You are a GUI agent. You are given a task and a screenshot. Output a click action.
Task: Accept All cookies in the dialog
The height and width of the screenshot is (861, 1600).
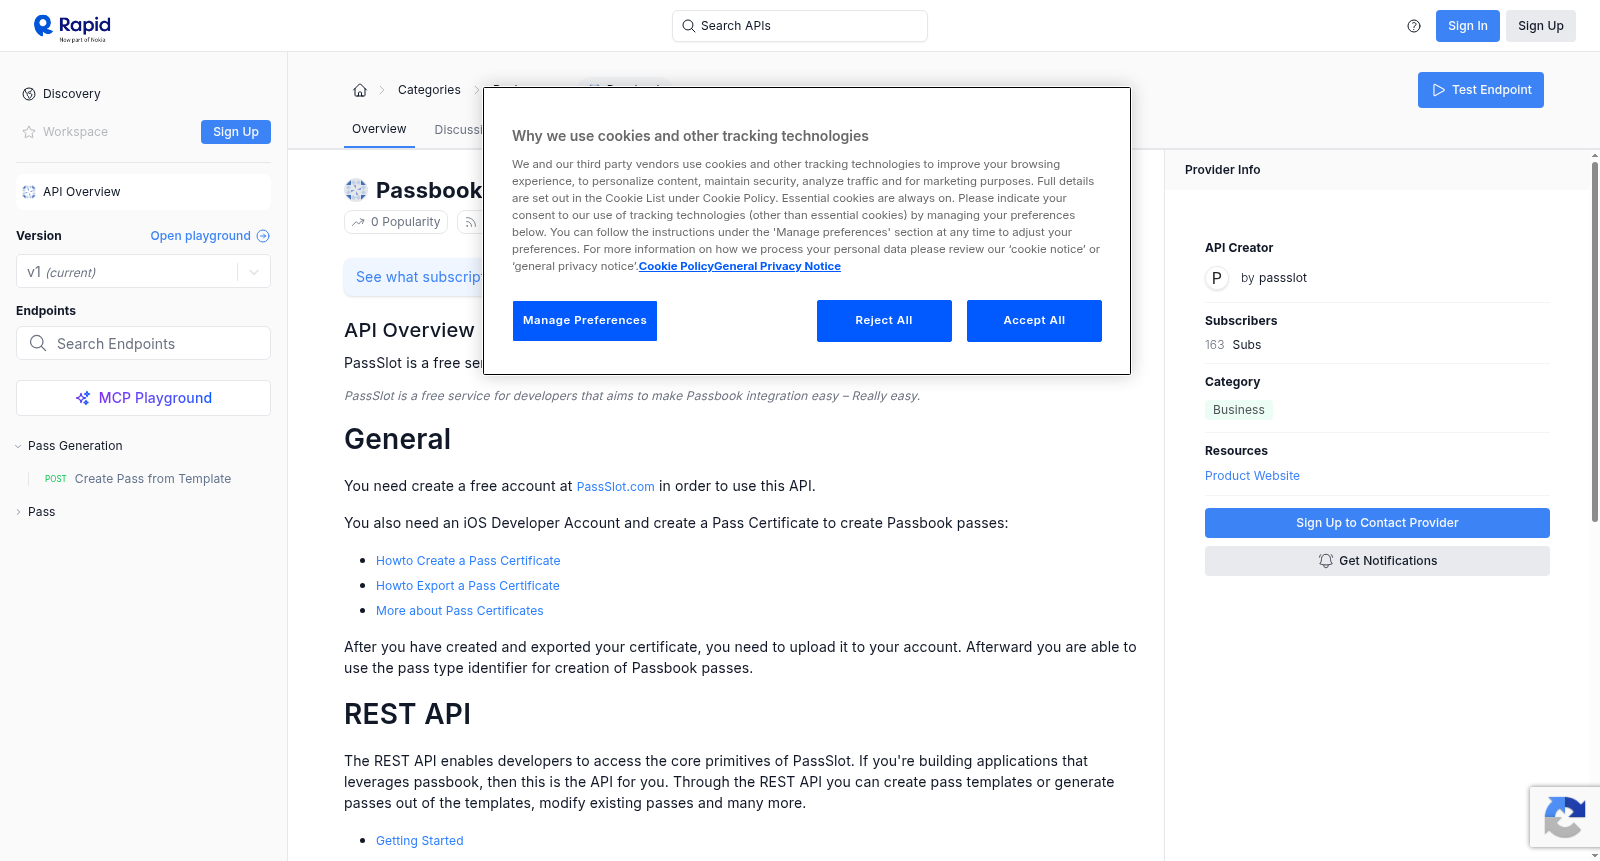[1034, 321]
